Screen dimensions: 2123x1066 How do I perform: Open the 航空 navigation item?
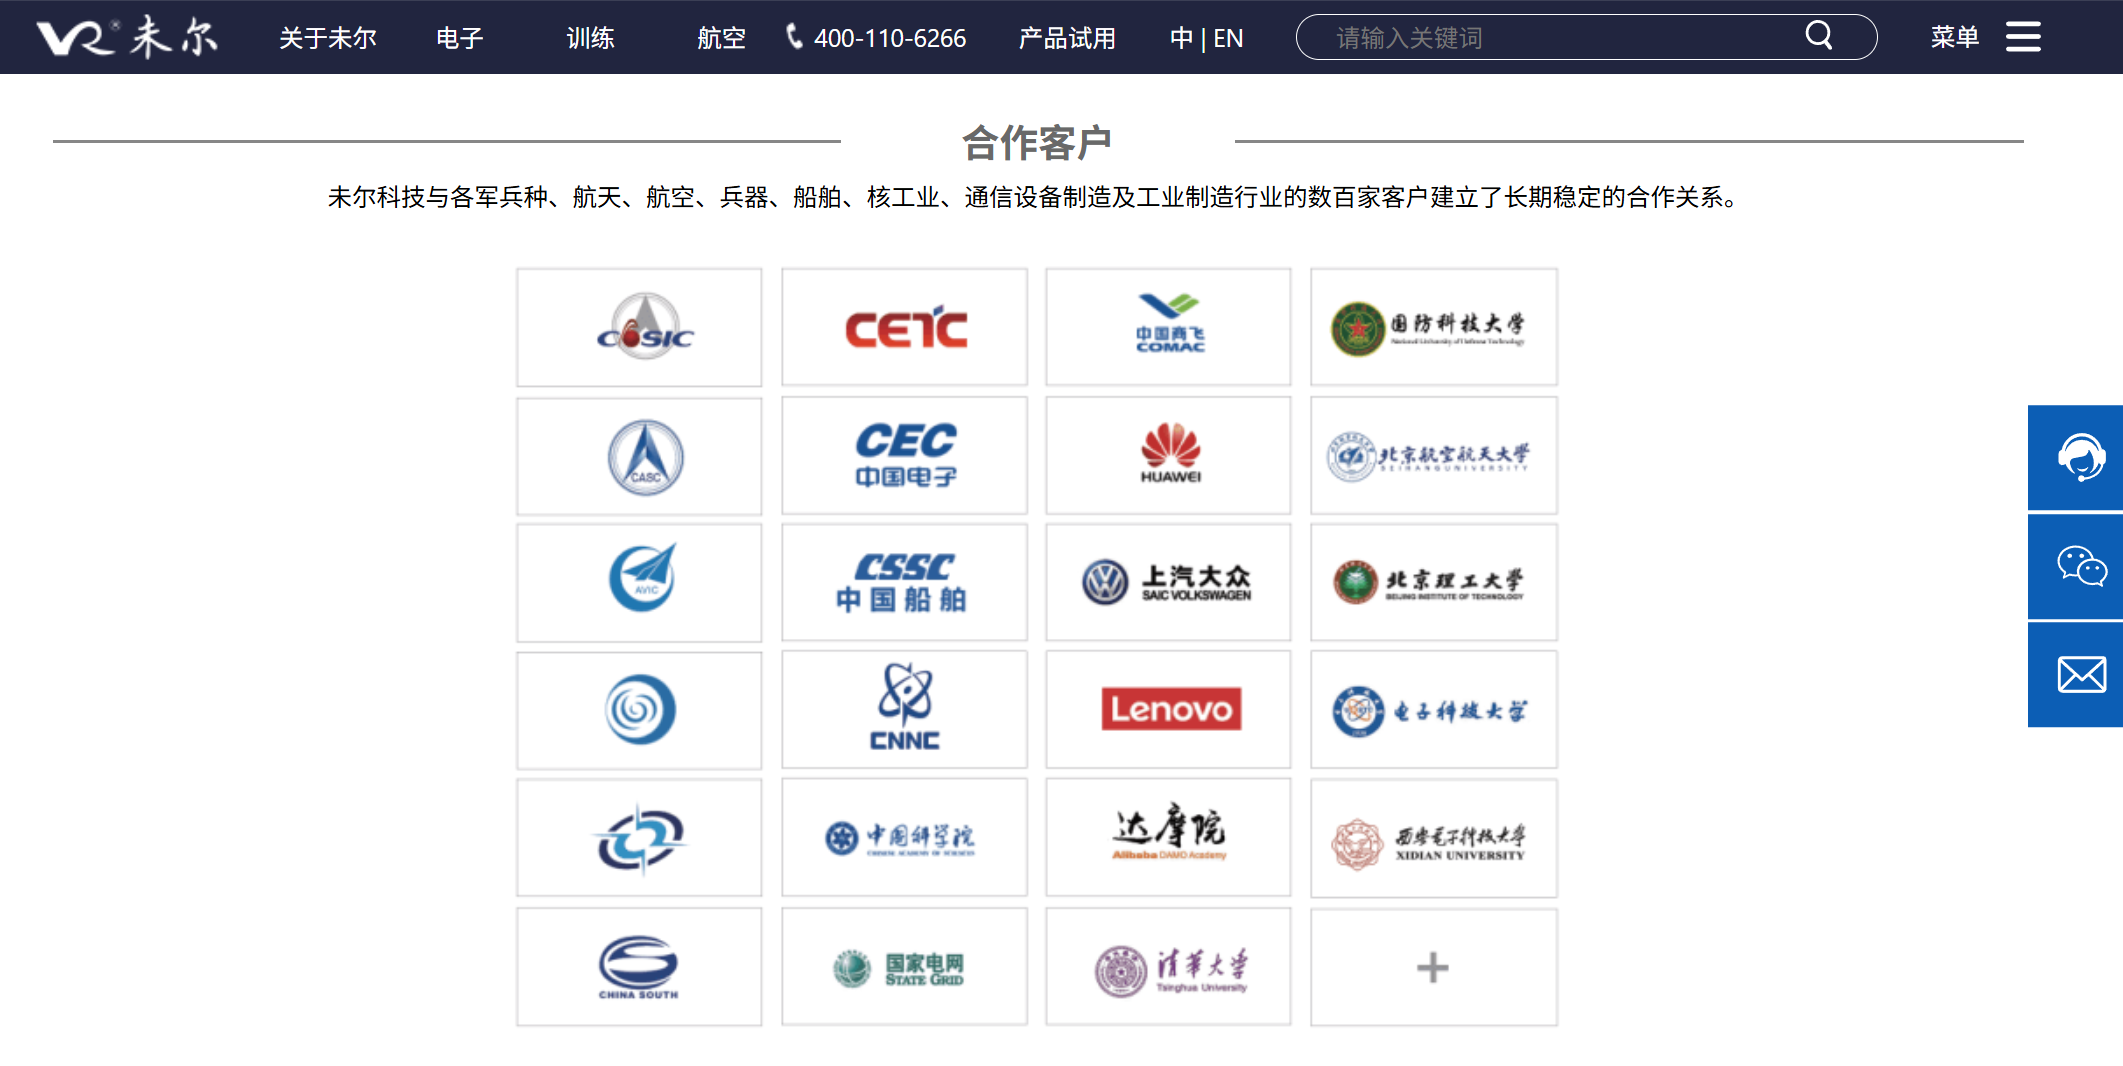721,38
